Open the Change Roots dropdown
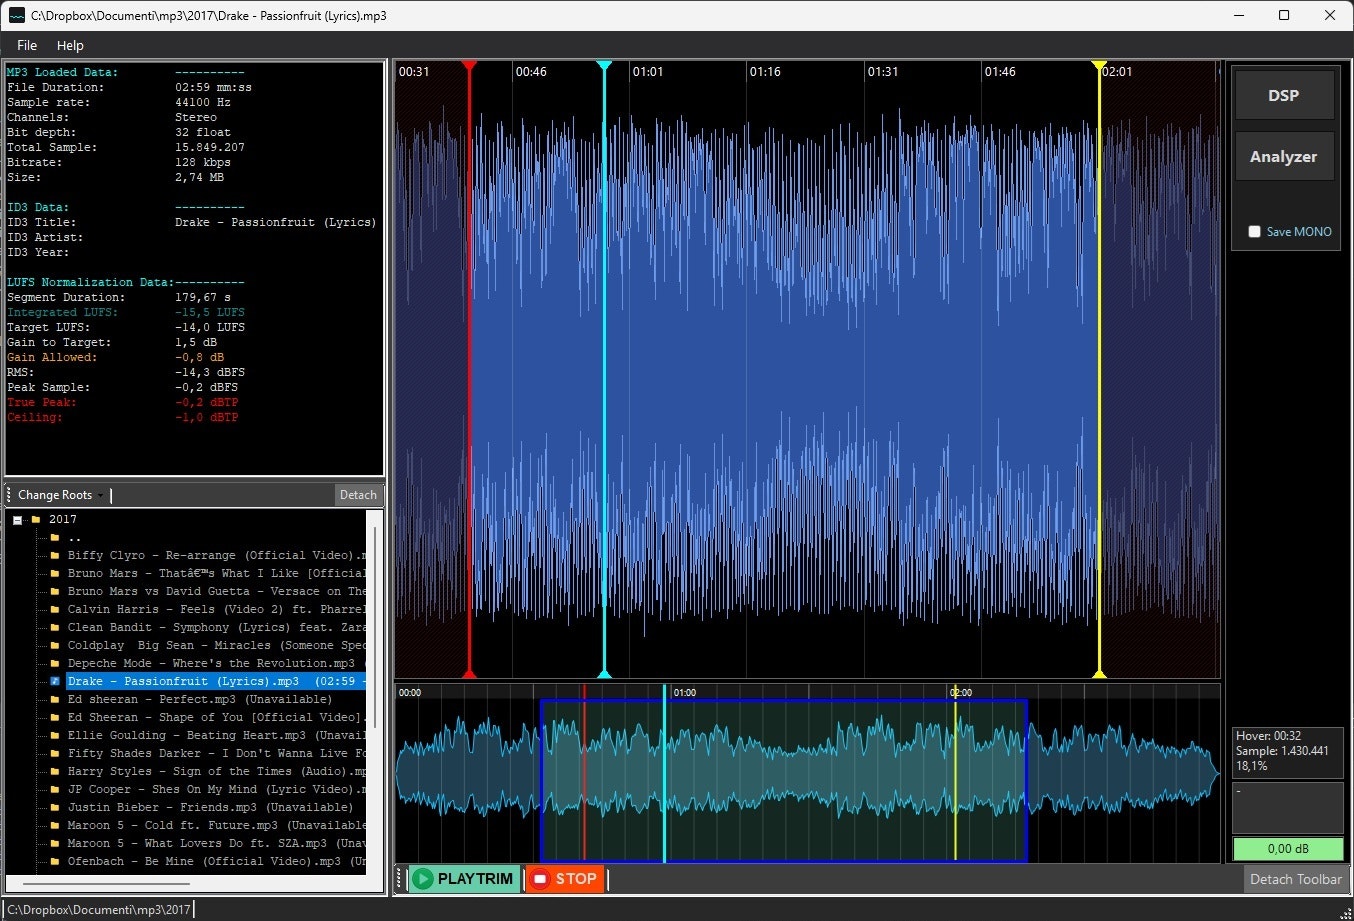The height and width of the screenshot is (921, 1354). pos(60,495)
